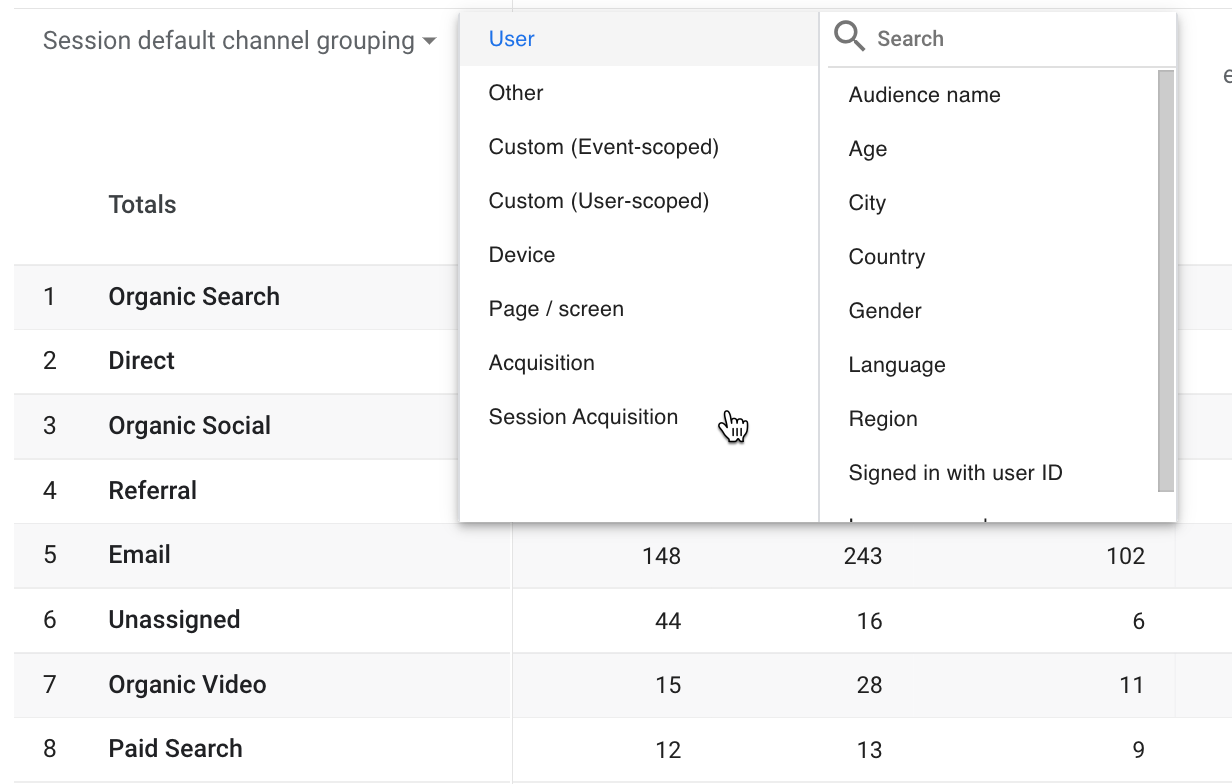Pick the Age dimension
The image size is (1232, 784).
pos(868,149)
